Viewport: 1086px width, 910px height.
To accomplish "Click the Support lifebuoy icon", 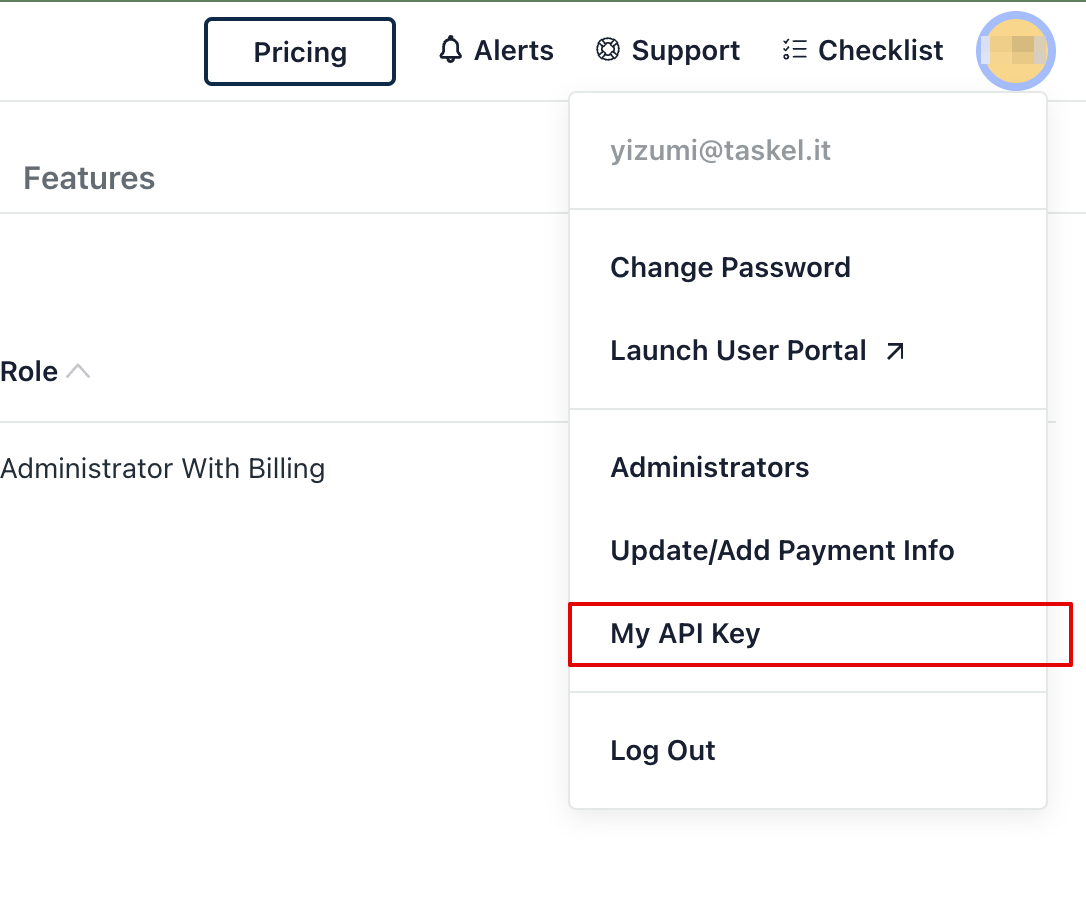I will point(607,50).
